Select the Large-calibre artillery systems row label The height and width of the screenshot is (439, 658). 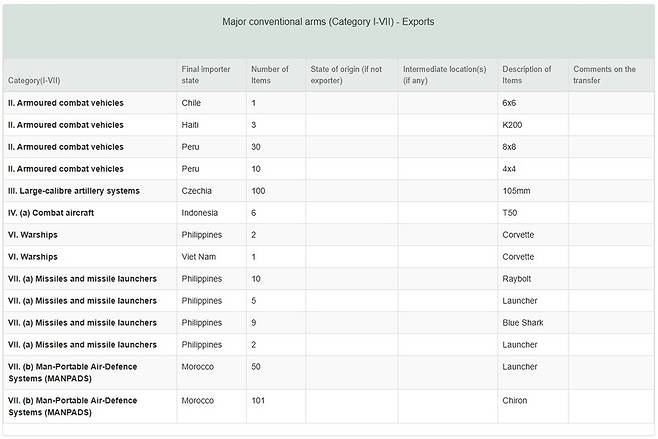click(x=74, y=191)
